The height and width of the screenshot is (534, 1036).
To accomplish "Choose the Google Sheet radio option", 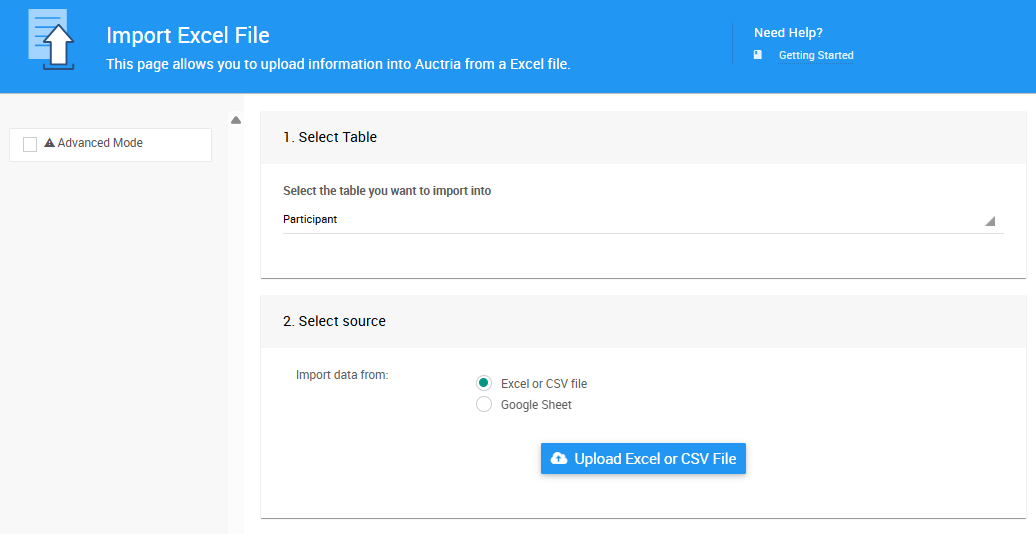I will coord(484,404).
